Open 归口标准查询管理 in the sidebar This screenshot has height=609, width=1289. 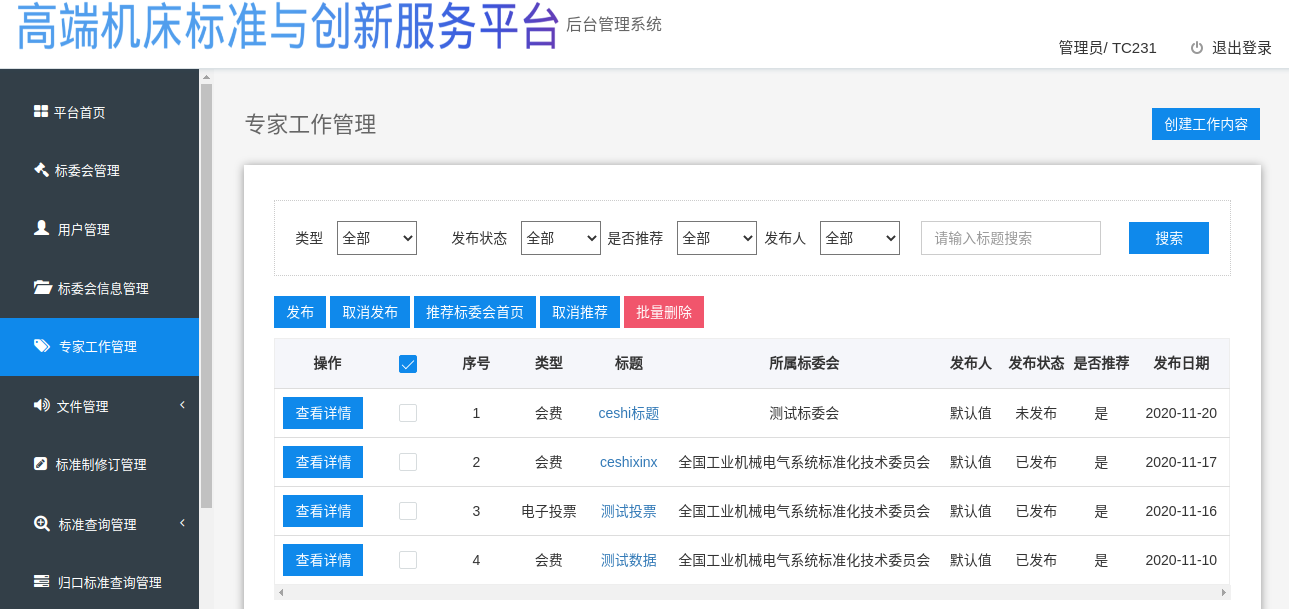pos(109,582)
